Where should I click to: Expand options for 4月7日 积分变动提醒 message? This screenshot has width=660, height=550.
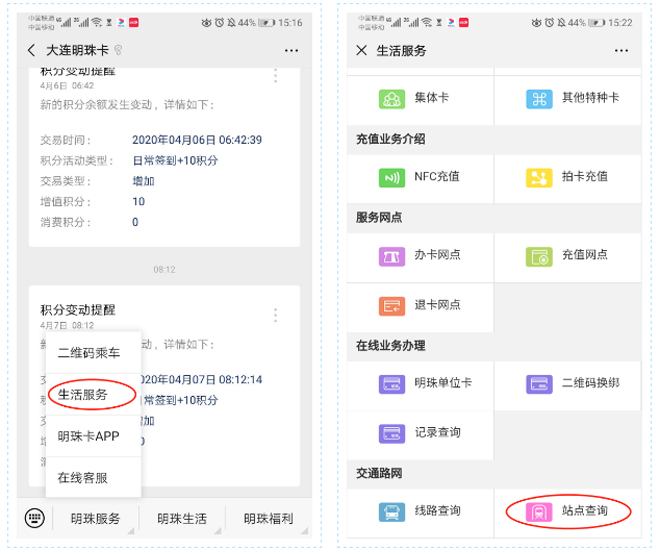[276, 315]
